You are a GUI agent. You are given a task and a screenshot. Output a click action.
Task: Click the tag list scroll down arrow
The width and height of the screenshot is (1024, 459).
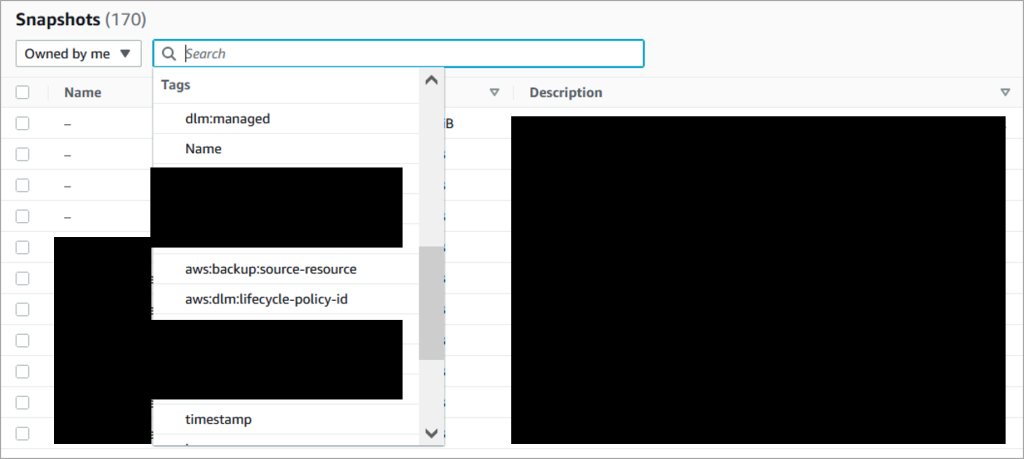(431, 432)
